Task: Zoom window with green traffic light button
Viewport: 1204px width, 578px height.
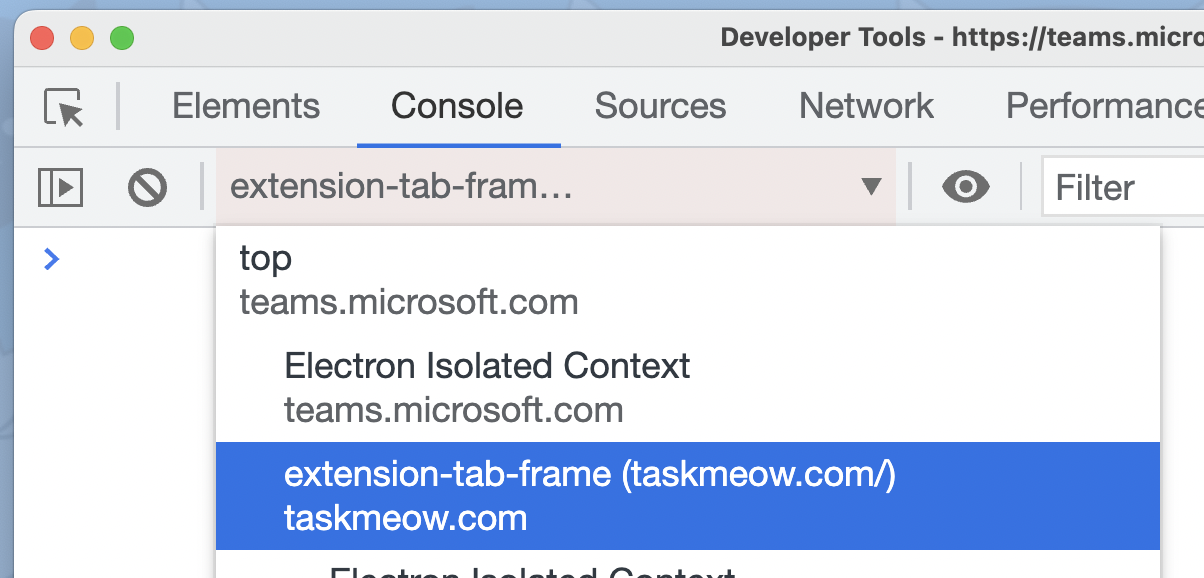Action: point(122,38)
